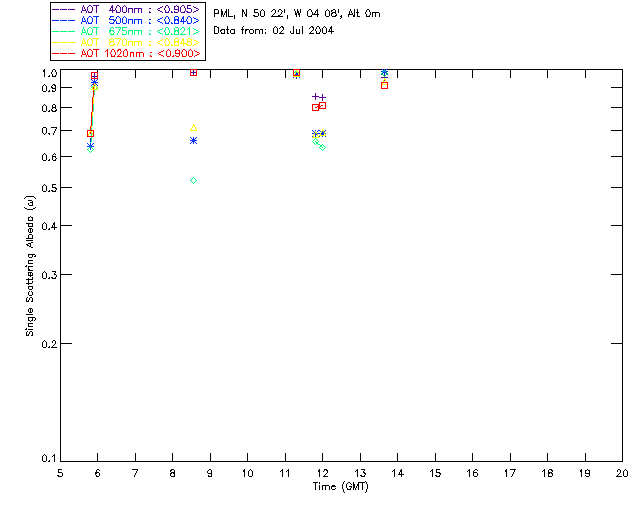
Task: Click the legend entry AOT 870nm <0.848>
Action: (126, 42)
